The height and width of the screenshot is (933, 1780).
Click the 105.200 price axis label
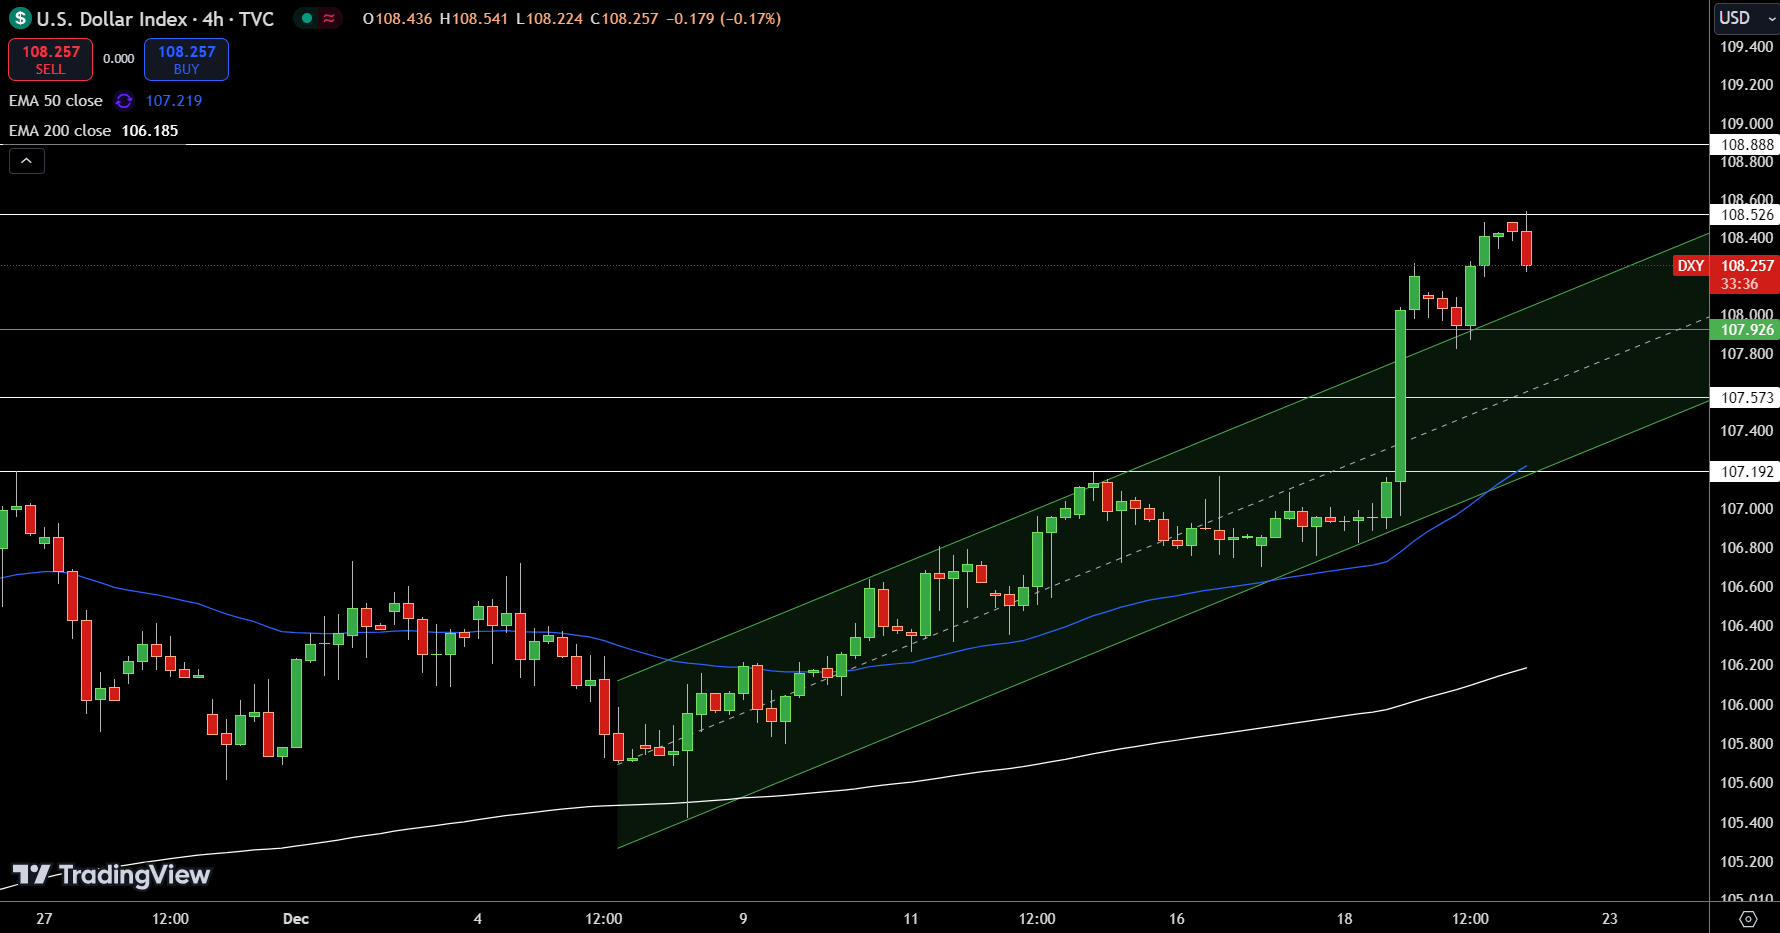coord(1746,862)
